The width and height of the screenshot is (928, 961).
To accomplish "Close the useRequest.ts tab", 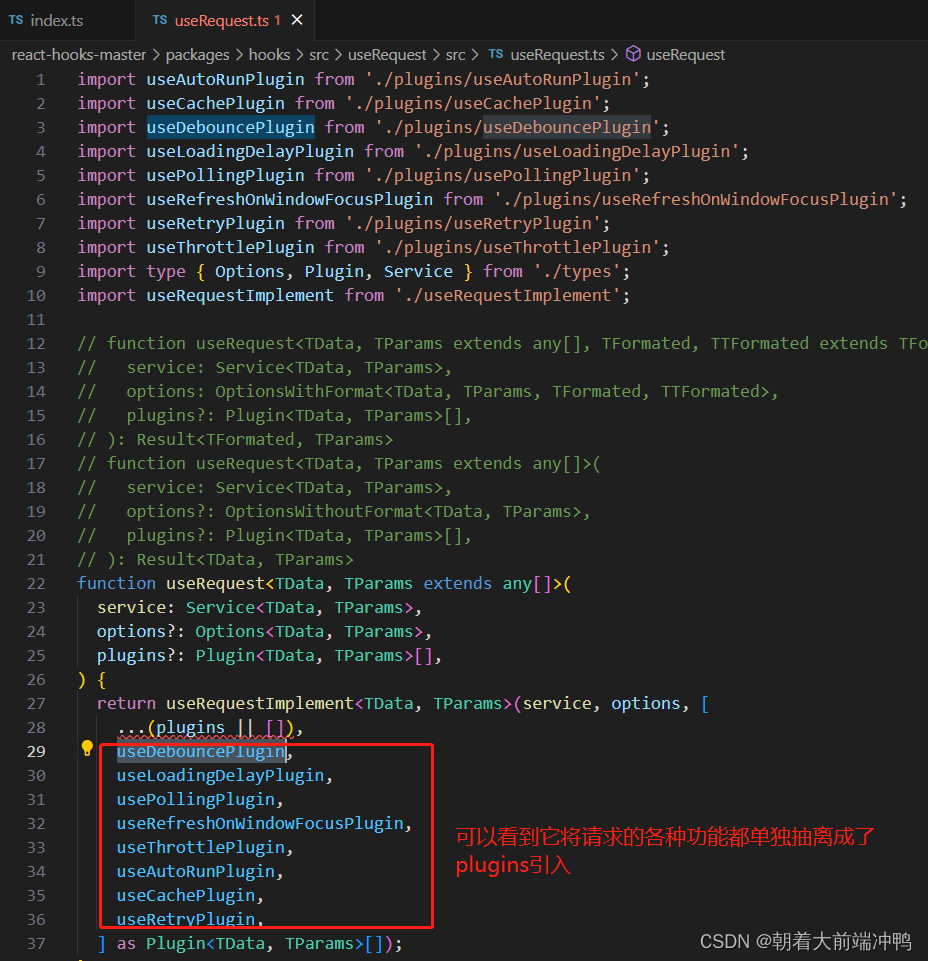I will tap(295, 19).
